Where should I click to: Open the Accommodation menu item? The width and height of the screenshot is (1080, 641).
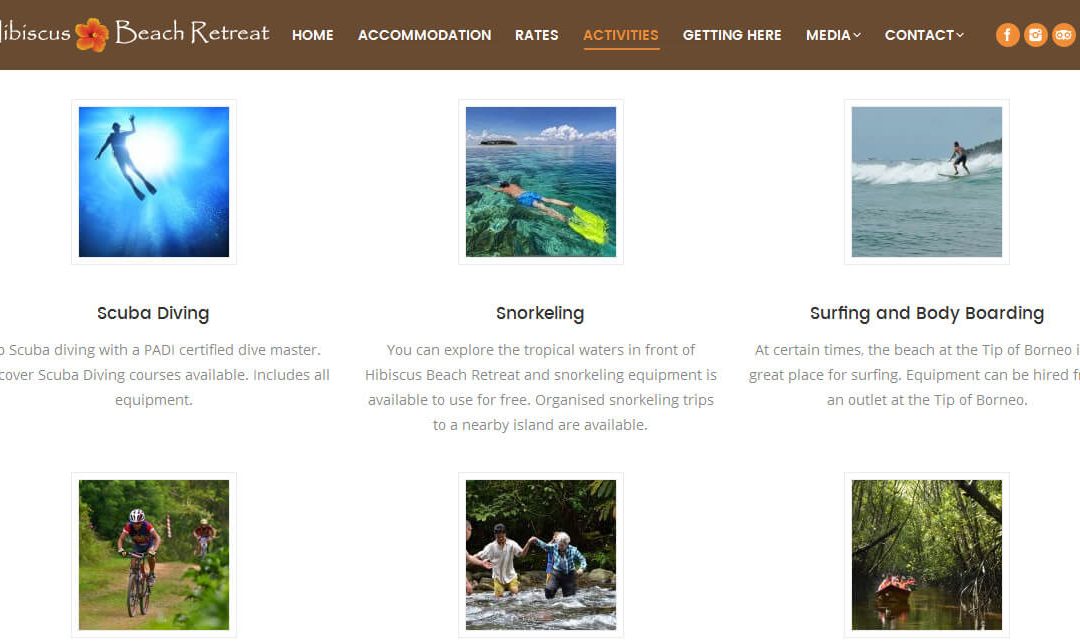point(424,35)
